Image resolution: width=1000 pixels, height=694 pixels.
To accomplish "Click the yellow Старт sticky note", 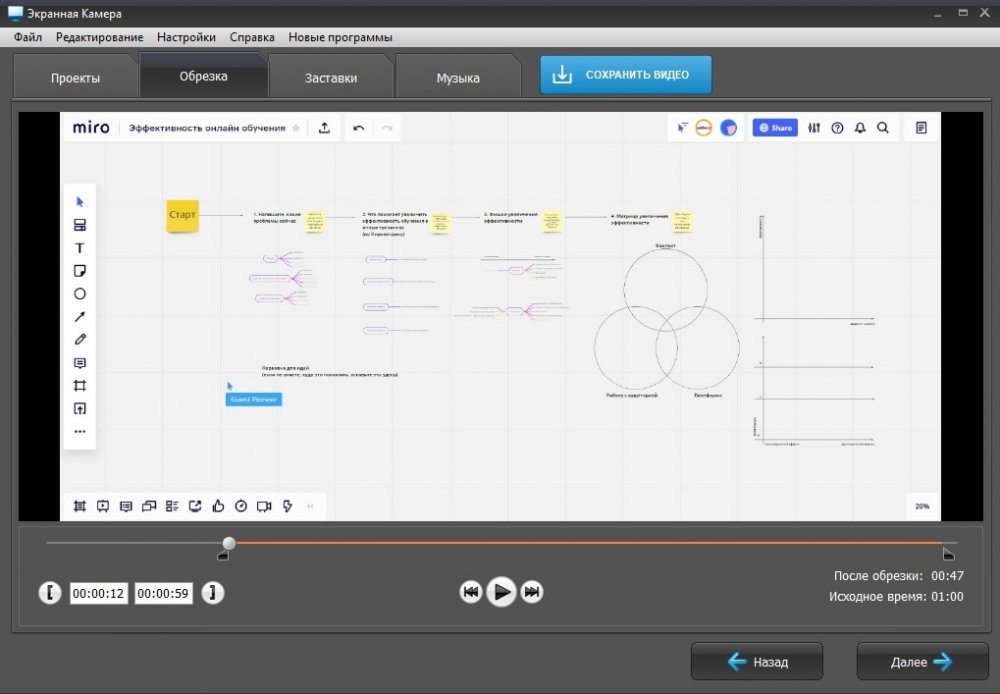I will [x=182, y=216].
